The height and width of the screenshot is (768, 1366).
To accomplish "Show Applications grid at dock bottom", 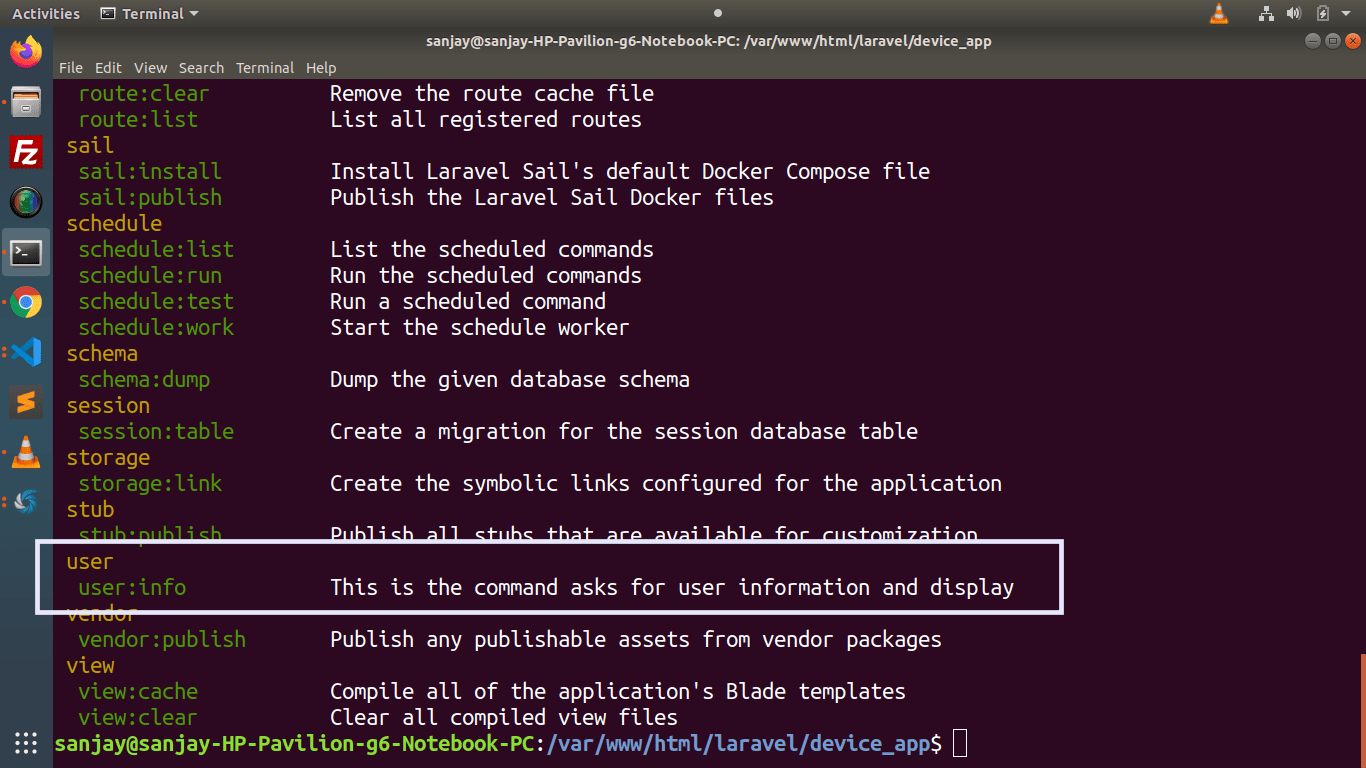I will [x=26, y=743].
